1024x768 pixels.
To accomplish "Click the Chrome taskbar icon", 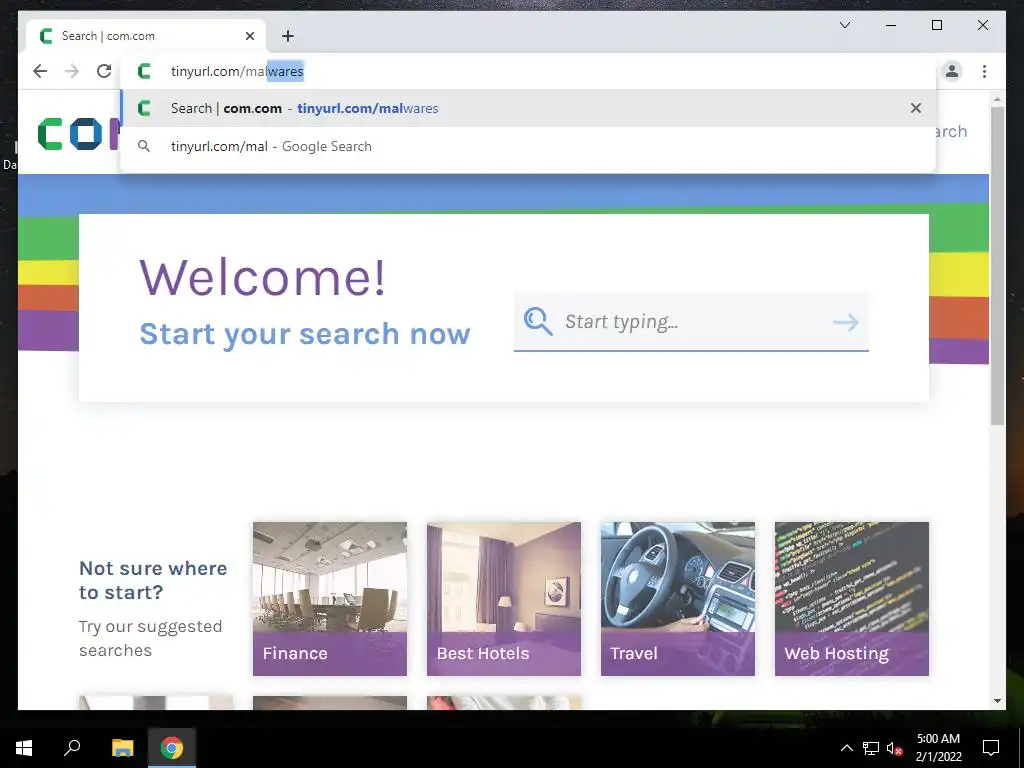I will 172,748.
